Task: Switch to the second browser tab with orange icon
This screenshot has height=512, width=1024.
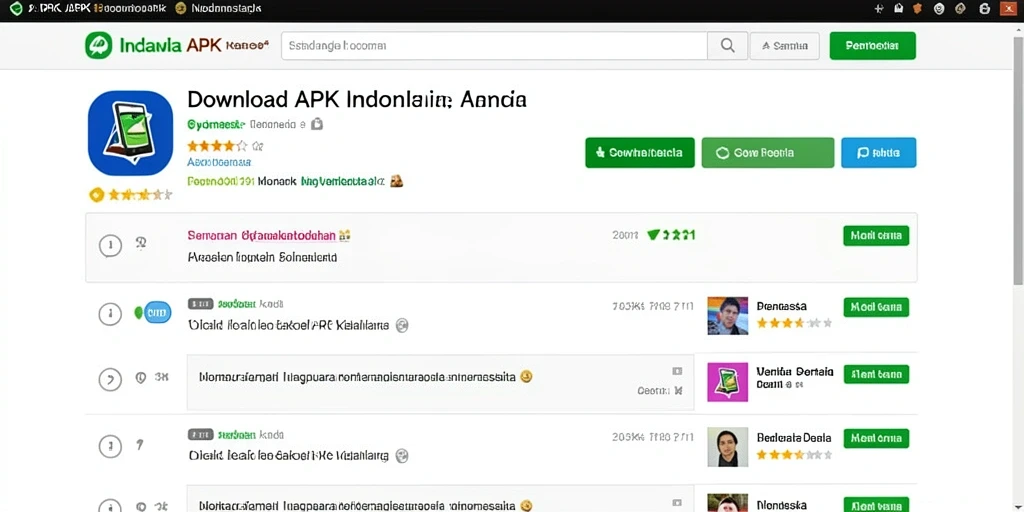Action: 217,9
